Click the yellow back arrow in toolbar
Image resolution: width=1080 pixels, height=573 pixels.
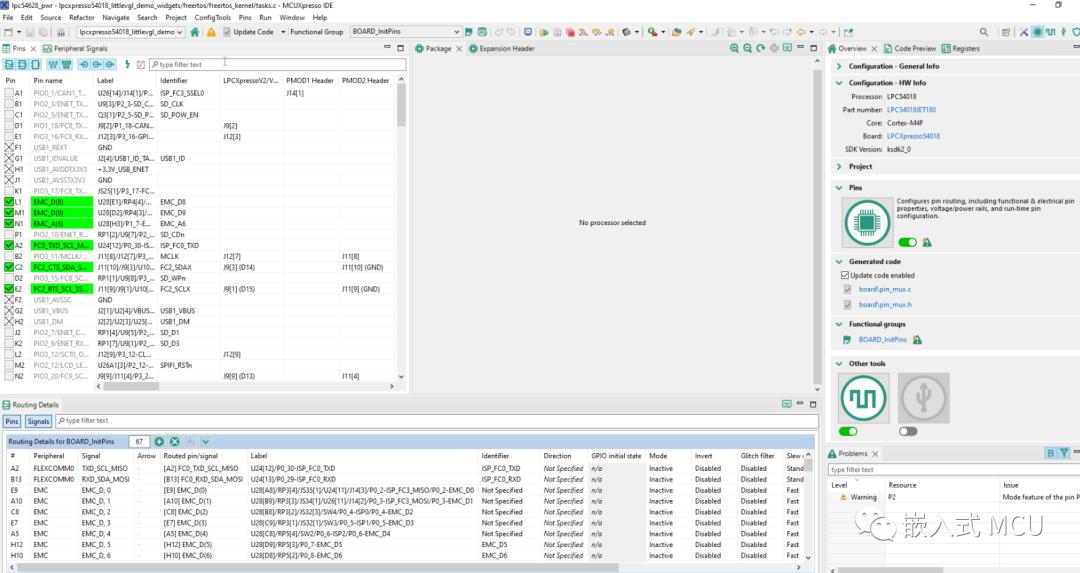pyautogui.click(x=800, y=32)
